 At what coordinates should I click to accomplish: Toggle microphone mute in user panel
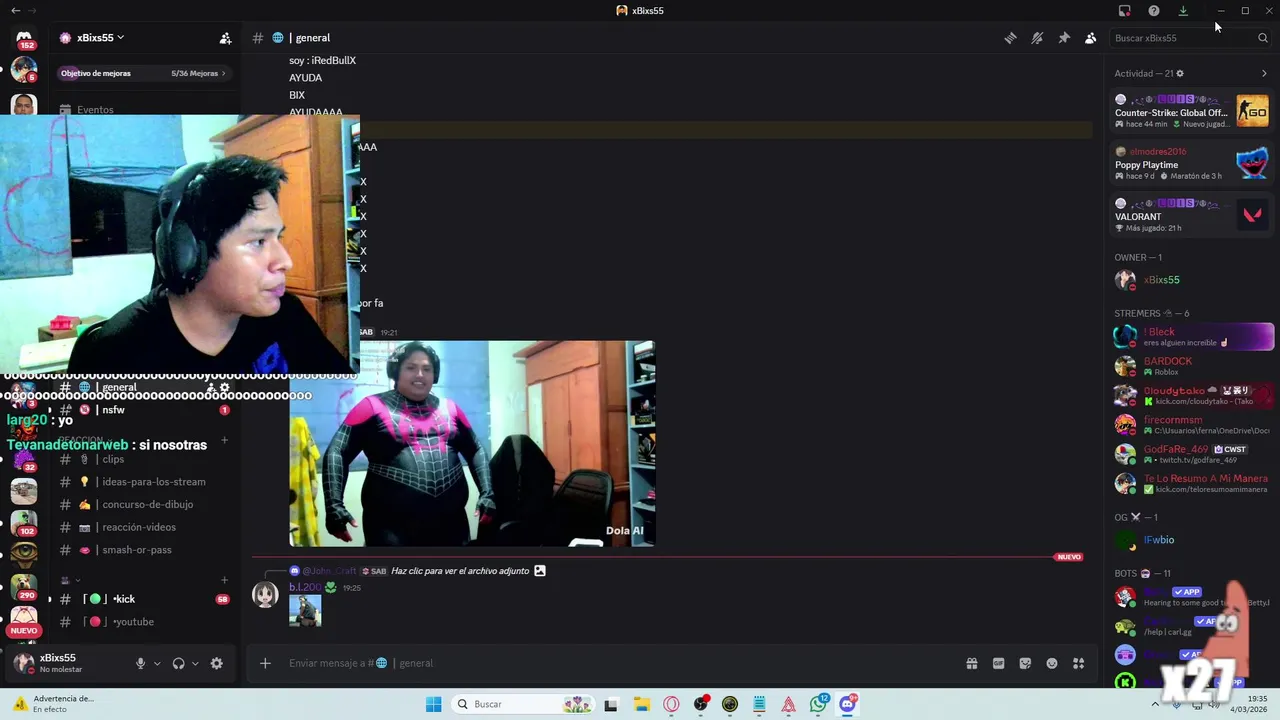[x=141, y=663]
